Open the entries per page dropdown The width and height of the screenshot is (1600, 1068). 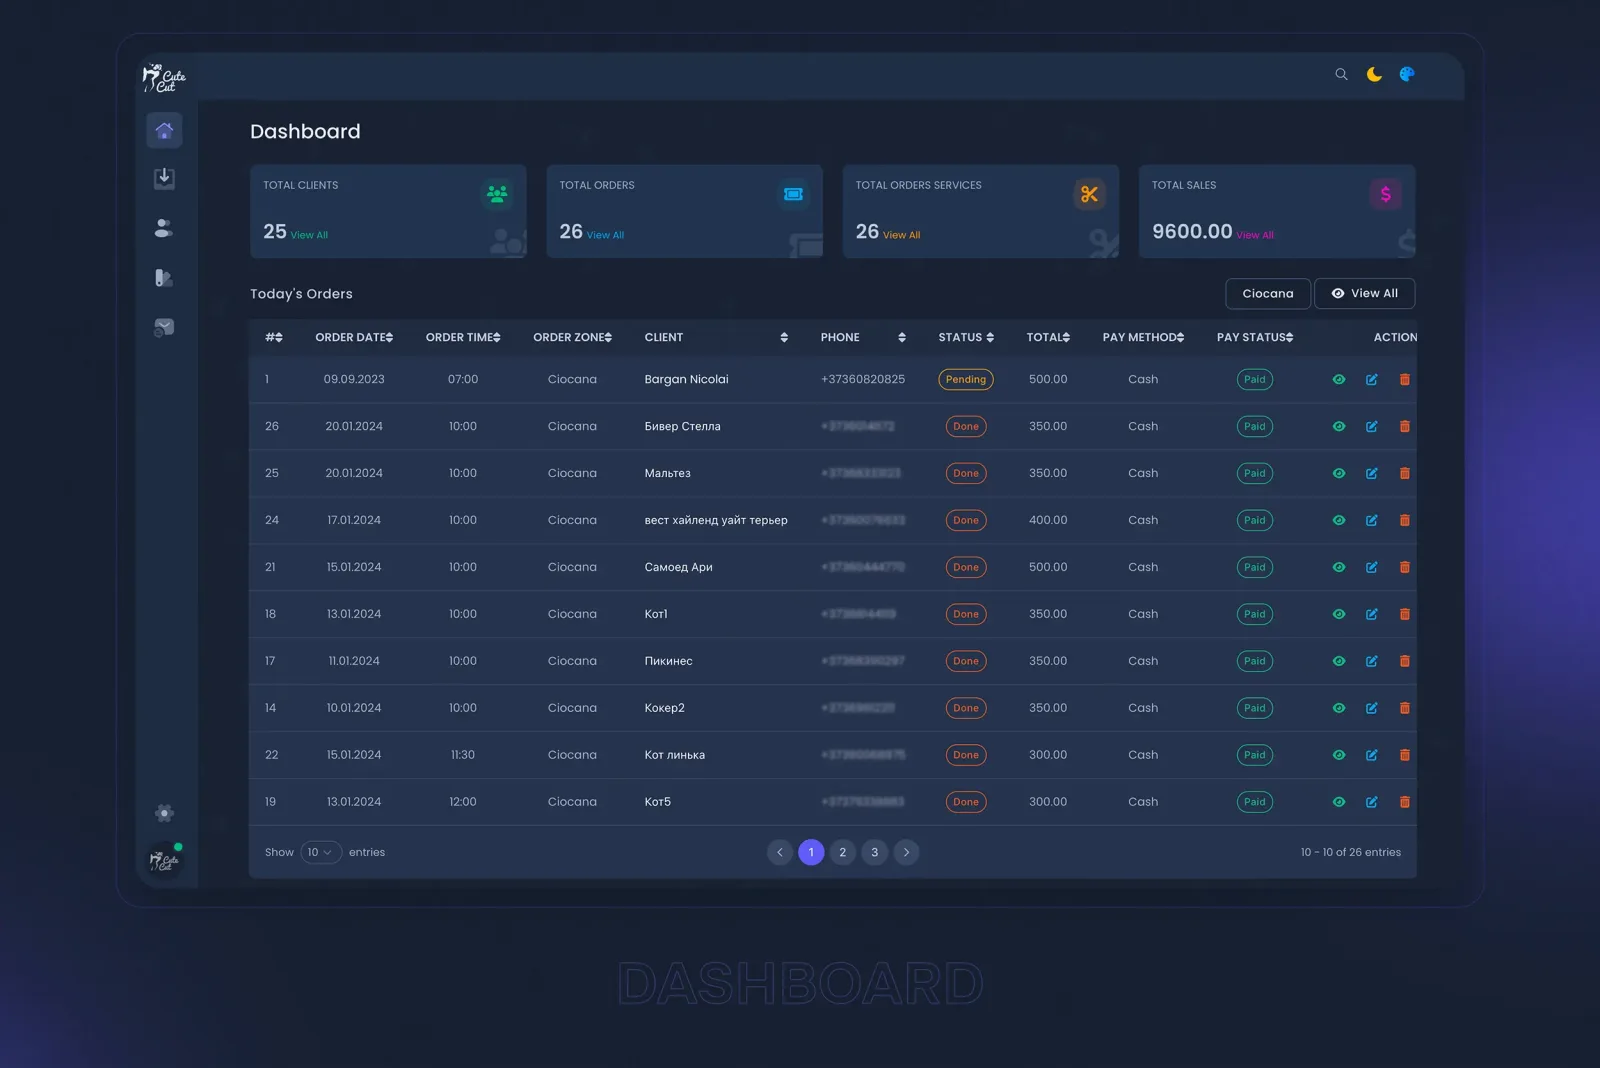click(321, 852)
